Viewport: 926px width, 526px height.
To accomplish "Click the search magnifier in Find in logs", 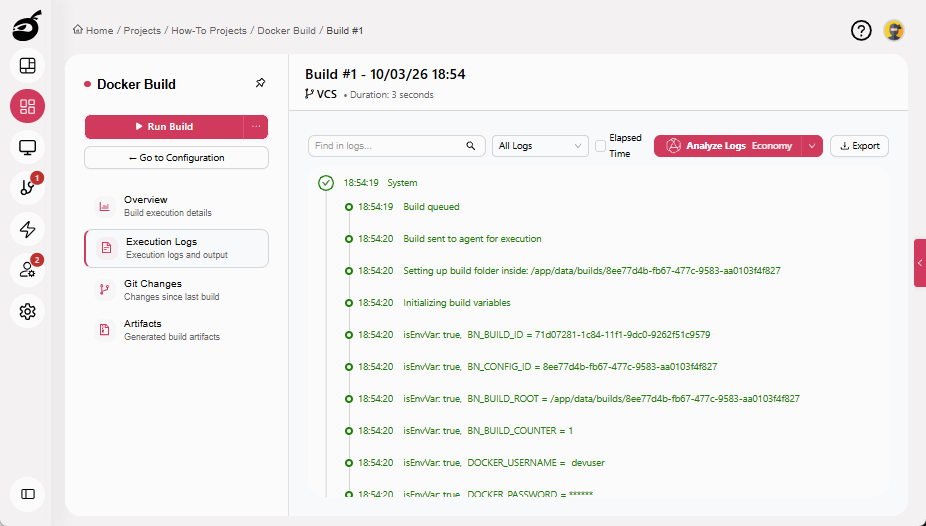I will pyautogui.click(x=471, y=146).
